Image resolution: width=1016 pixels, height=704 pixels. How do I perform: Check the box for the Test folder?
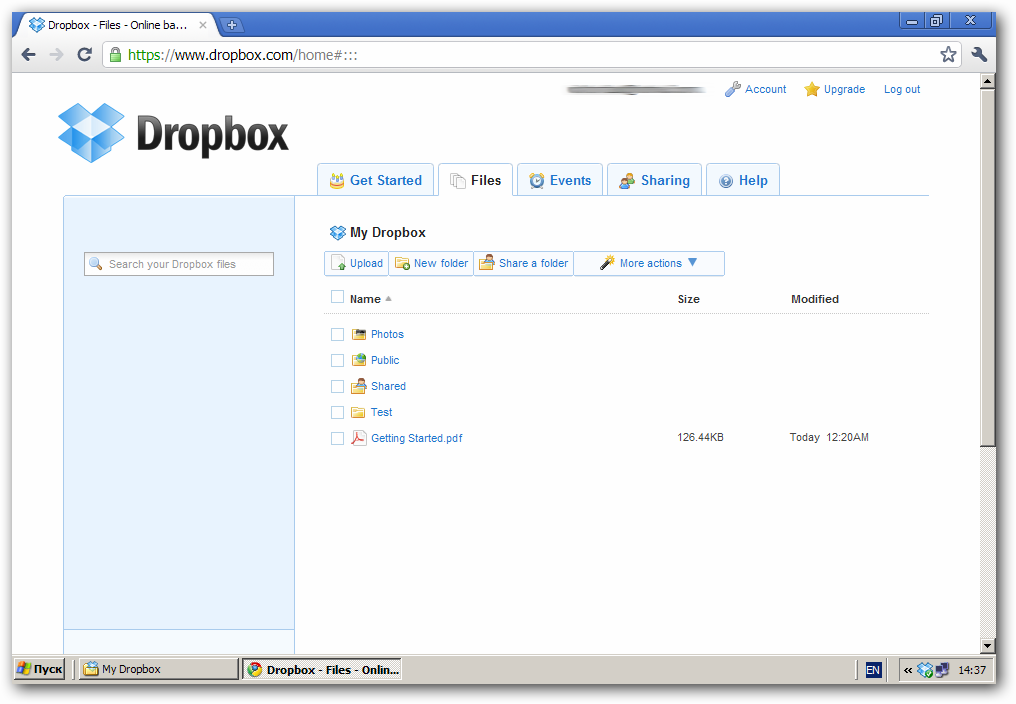(337, 412)
